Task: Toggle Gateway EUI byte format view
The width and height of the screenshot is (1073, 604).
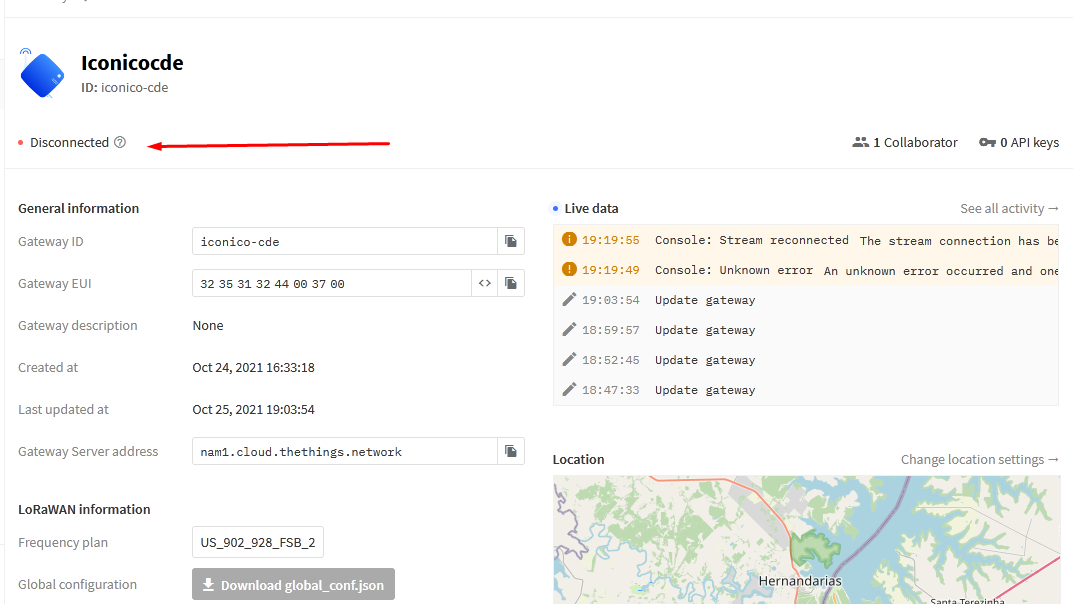Action: (484, 283)
